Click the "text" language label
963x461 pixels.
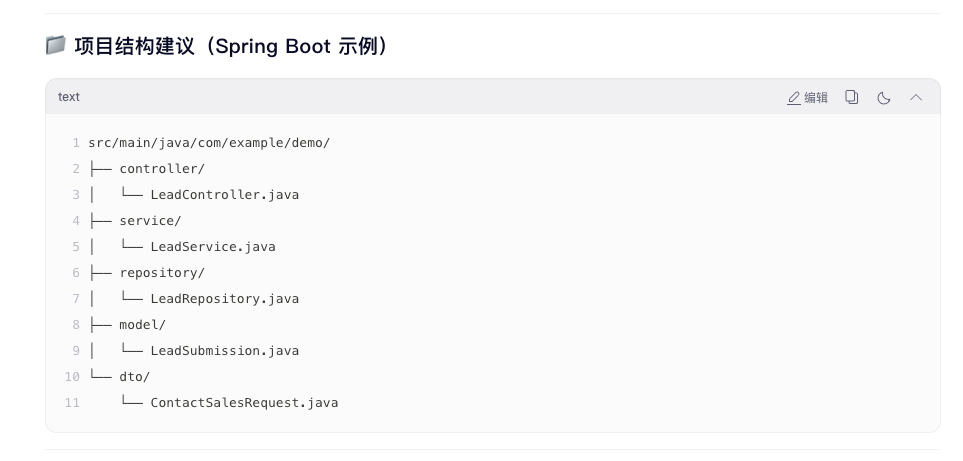(x=69, y=97)
